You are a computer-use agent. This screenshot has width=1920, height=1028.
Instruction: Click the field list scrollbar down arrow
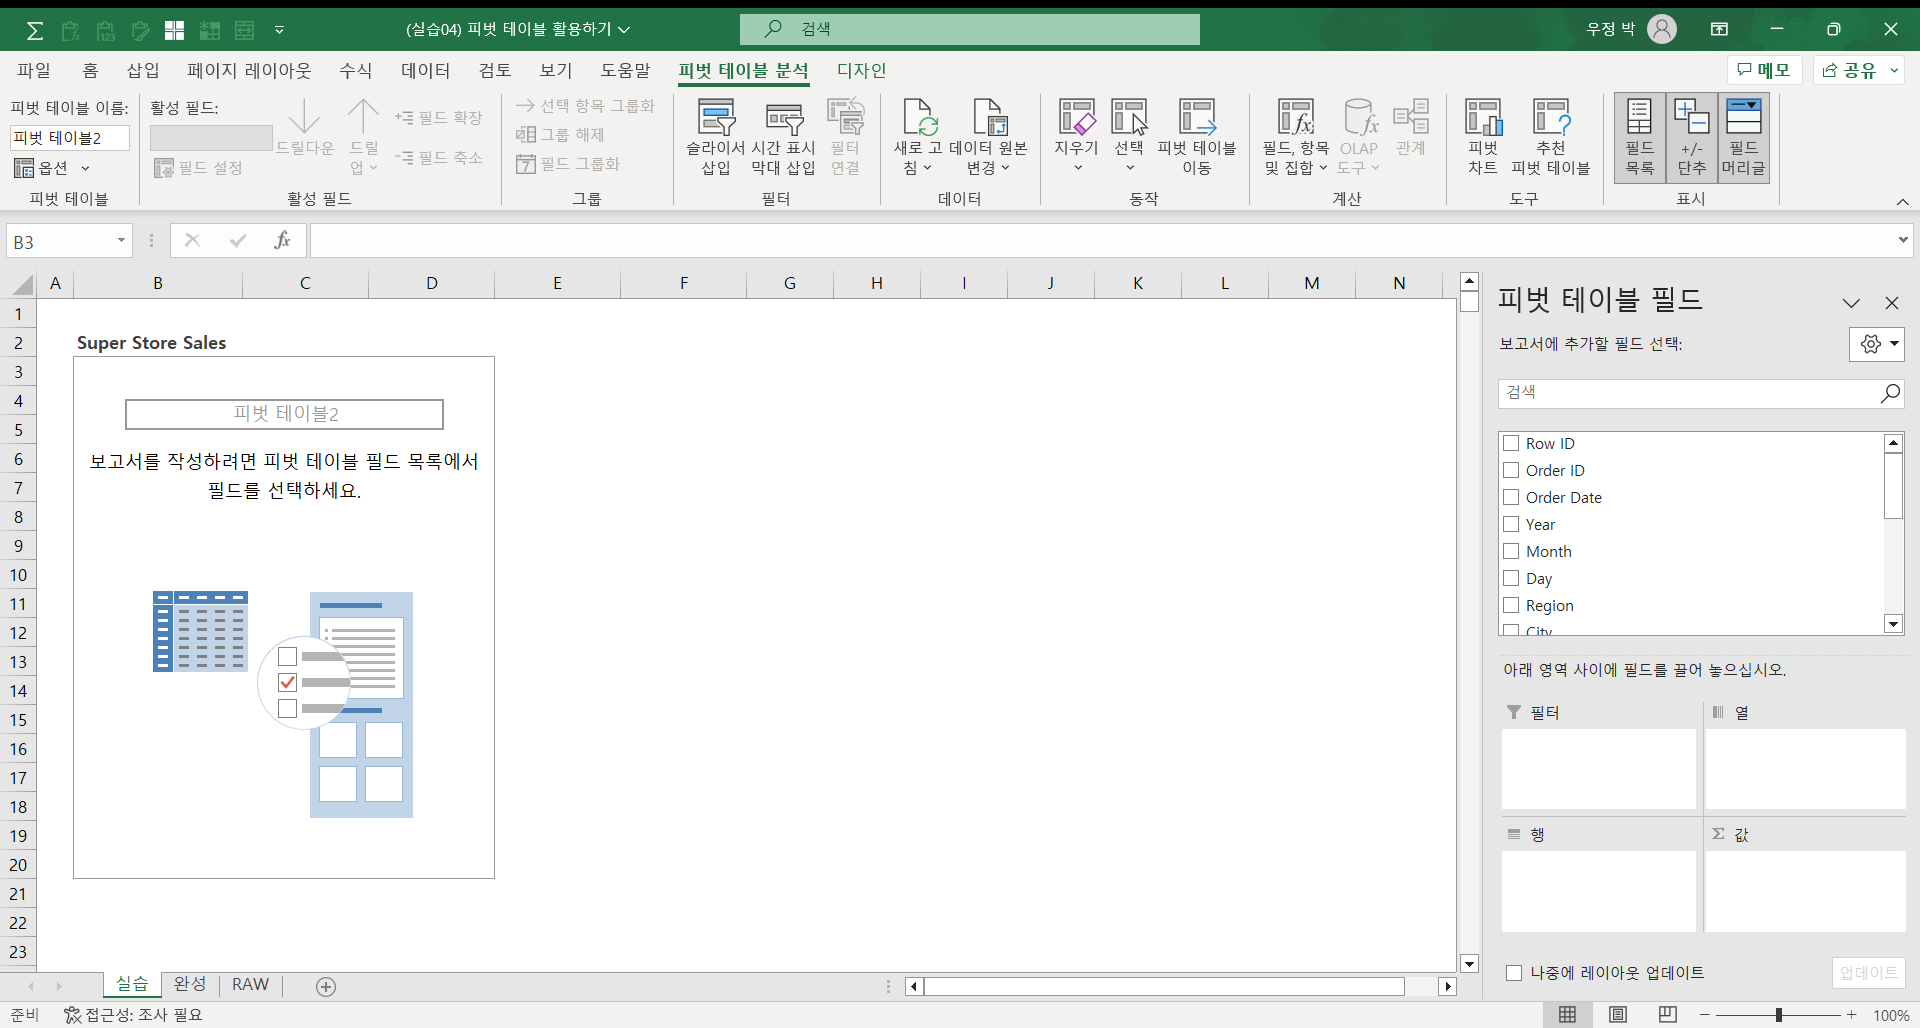pyautogui.click(x=1893, y=624)
